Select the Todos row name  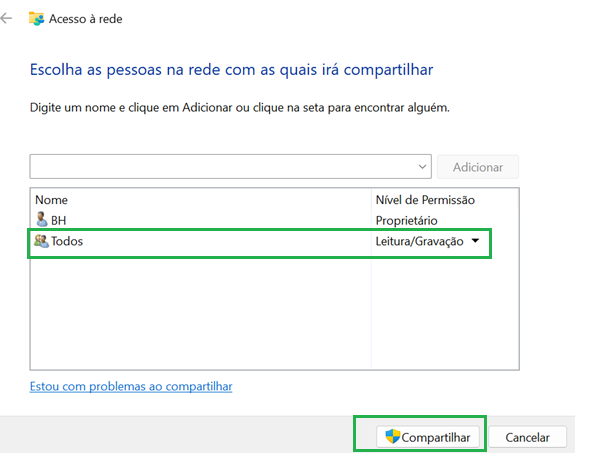tap(67, 241)
